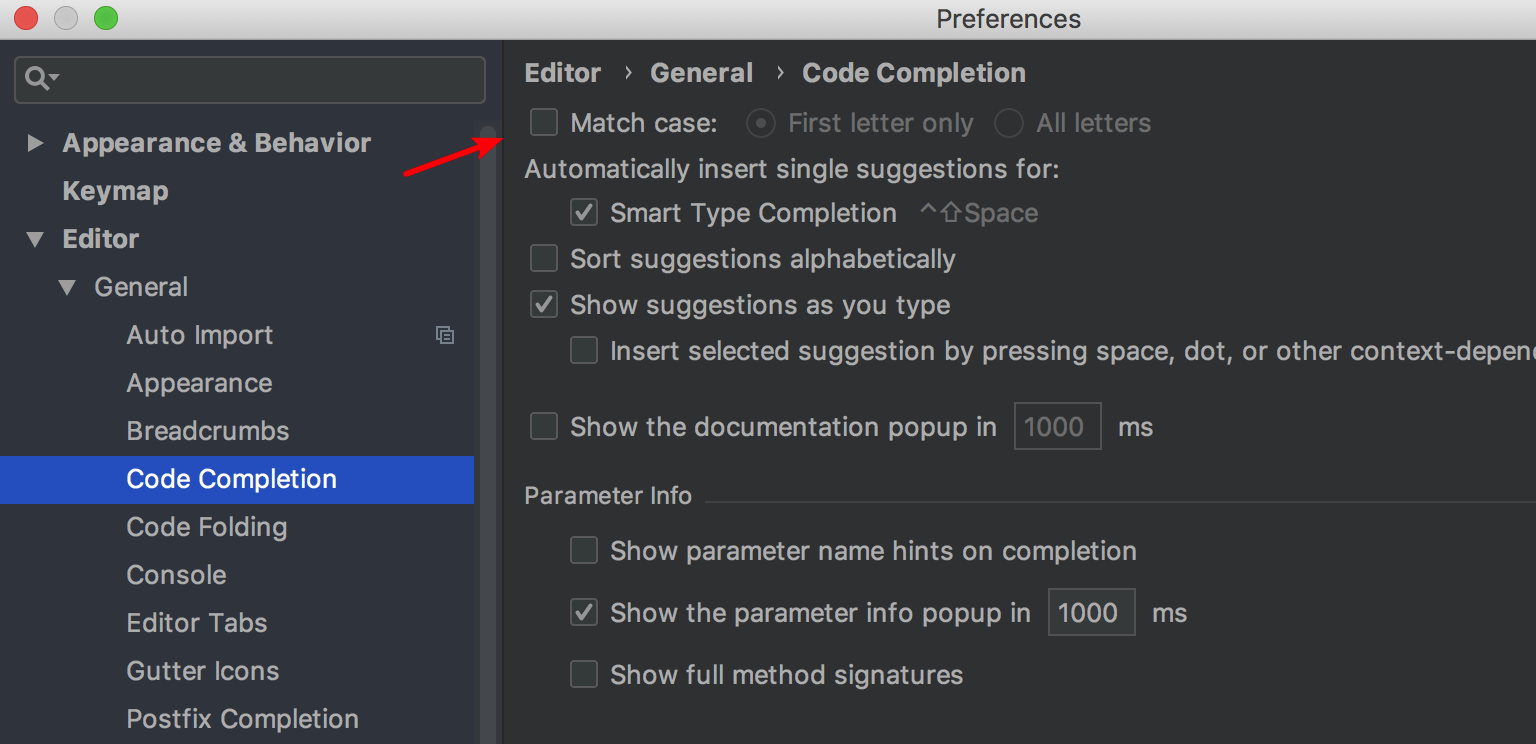
Task: Click the search magnifier icon in settings
Action: pos(38,79)
